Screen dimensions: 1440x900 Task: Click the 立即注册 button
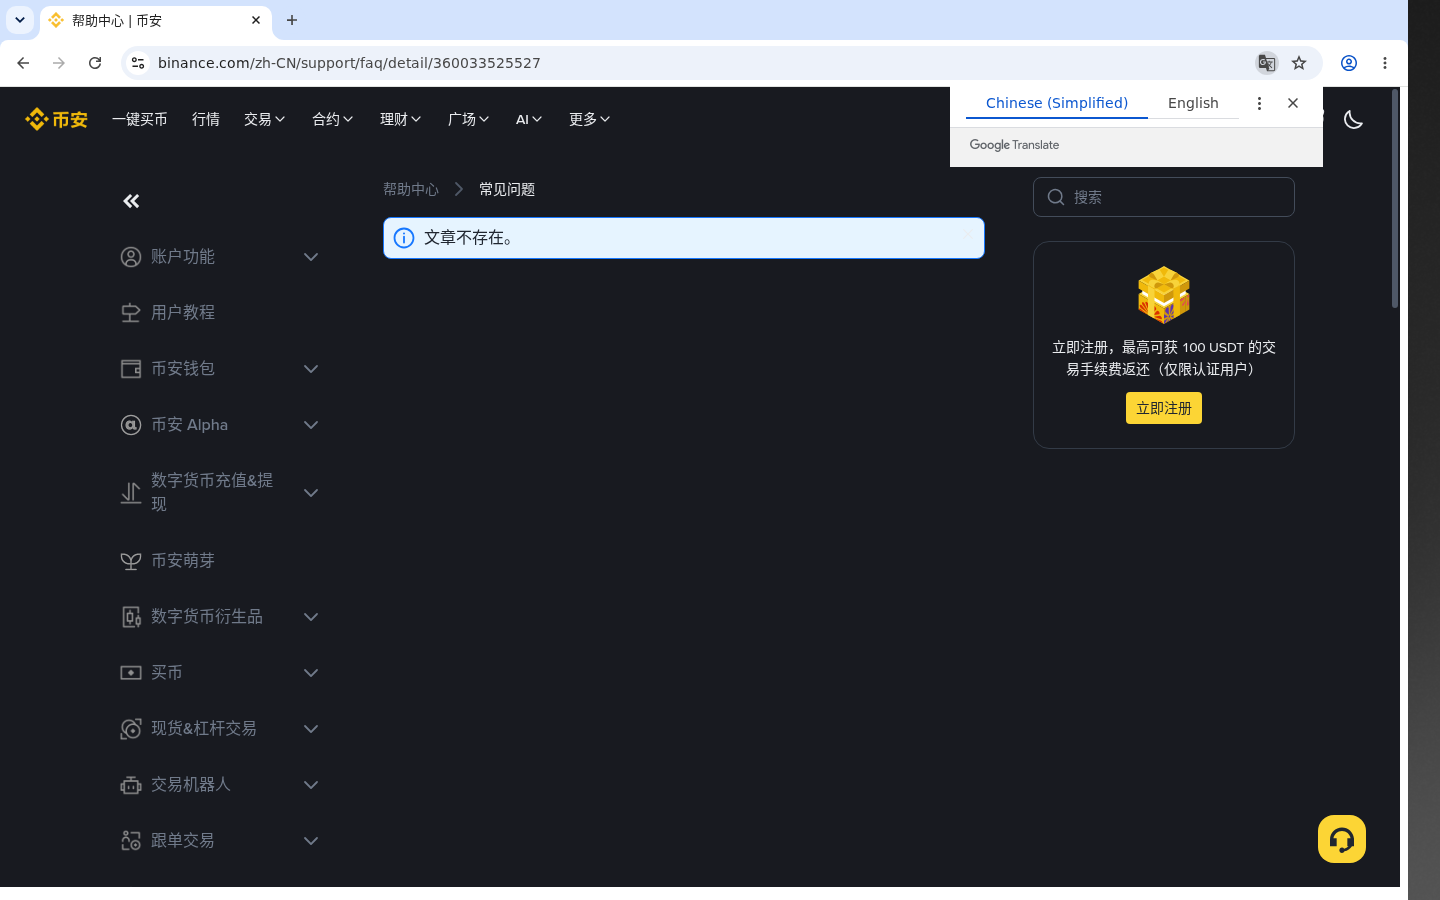click(1164, 408)
